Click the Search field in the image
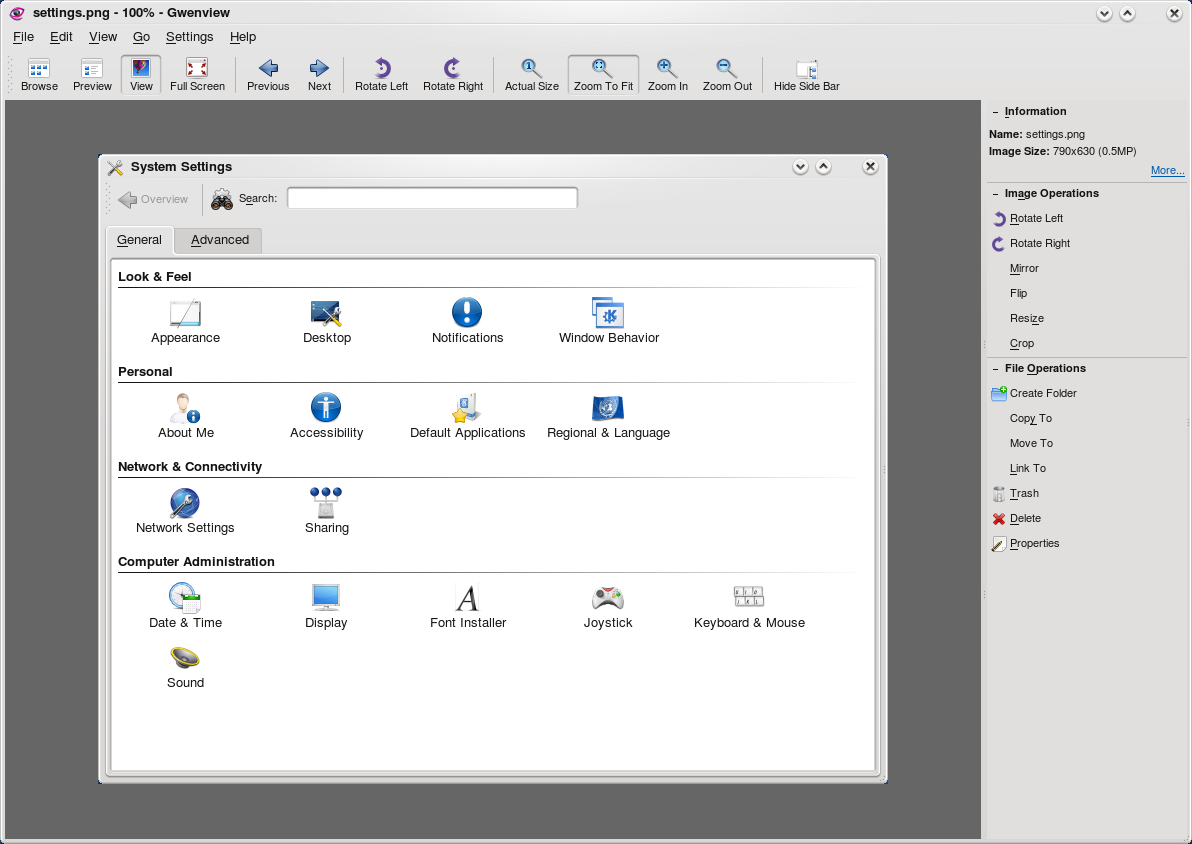This screenshot has height=844, width=1192. pyautogui.click(x=432, y=198)
